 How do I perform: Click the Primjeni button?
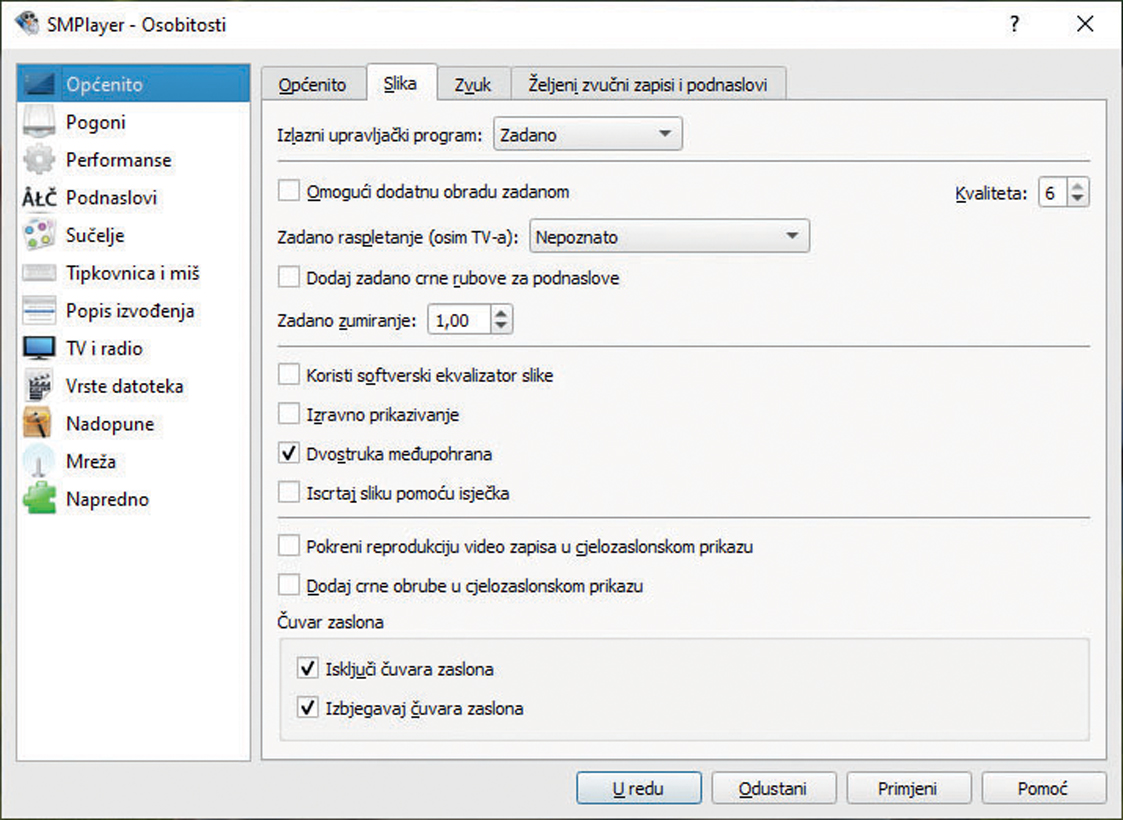tap(907, 788)
